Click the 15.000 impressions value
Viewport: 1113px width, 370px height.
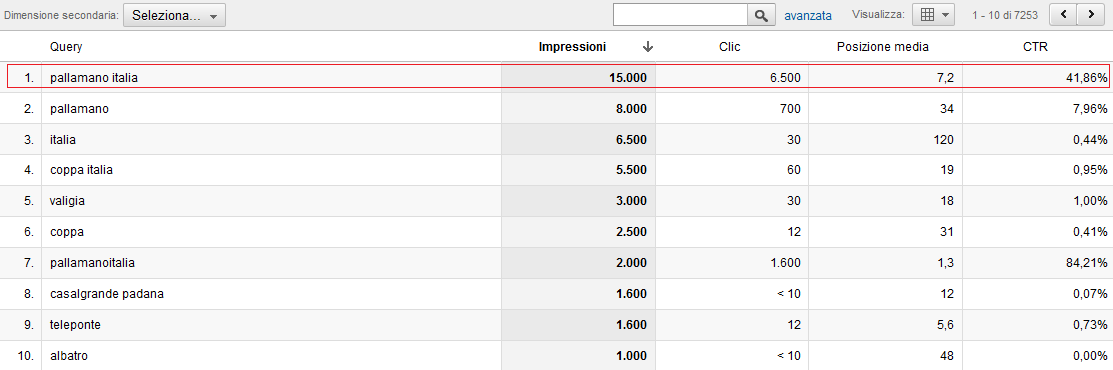click(x=627, y=77)
